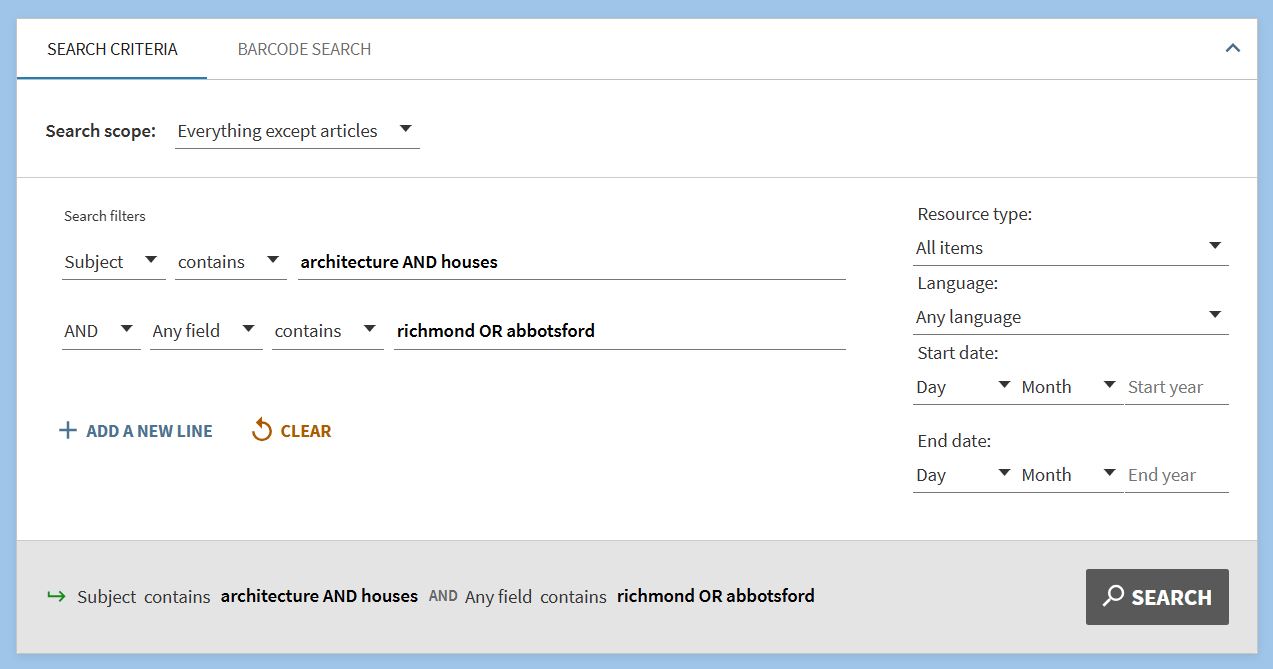Screen dimensions: 1273x669
Task: Click the End year input field
Action: 1176,475
